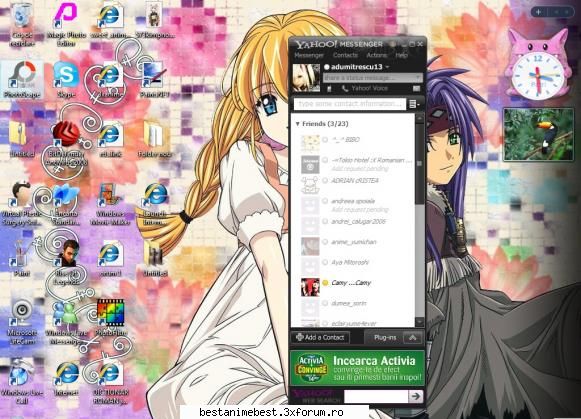Open Microsoft LifeCam shortcut
Viewport: 581px width, 419px height.
[x=22, y=322]
